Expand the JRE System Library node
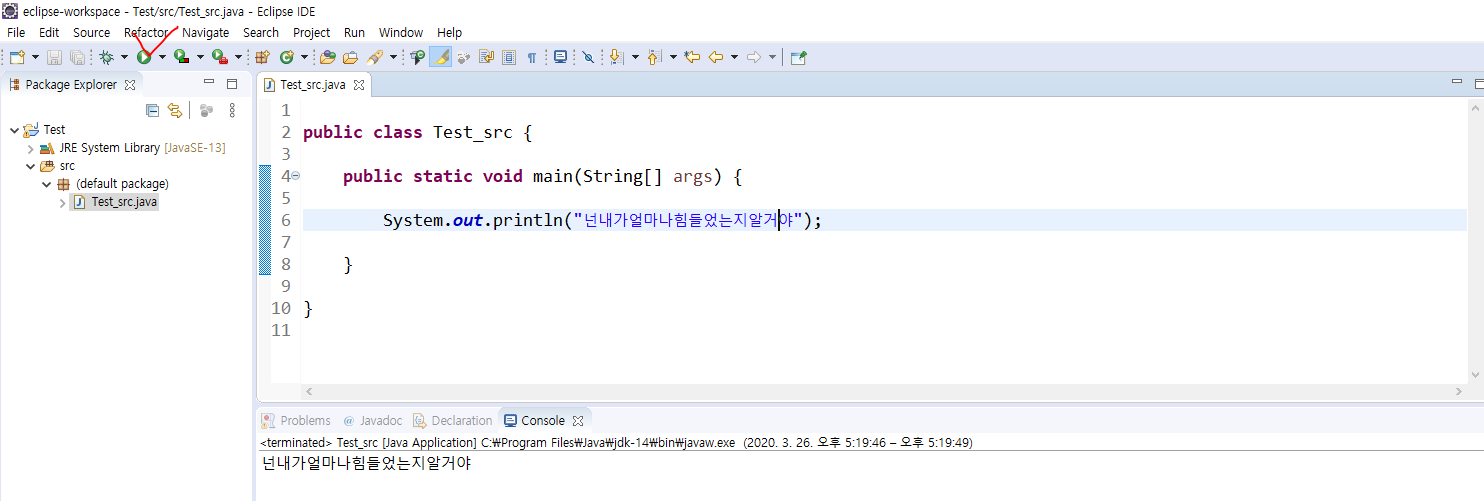This screenshot has width=1484, height=501. [31, 148]
